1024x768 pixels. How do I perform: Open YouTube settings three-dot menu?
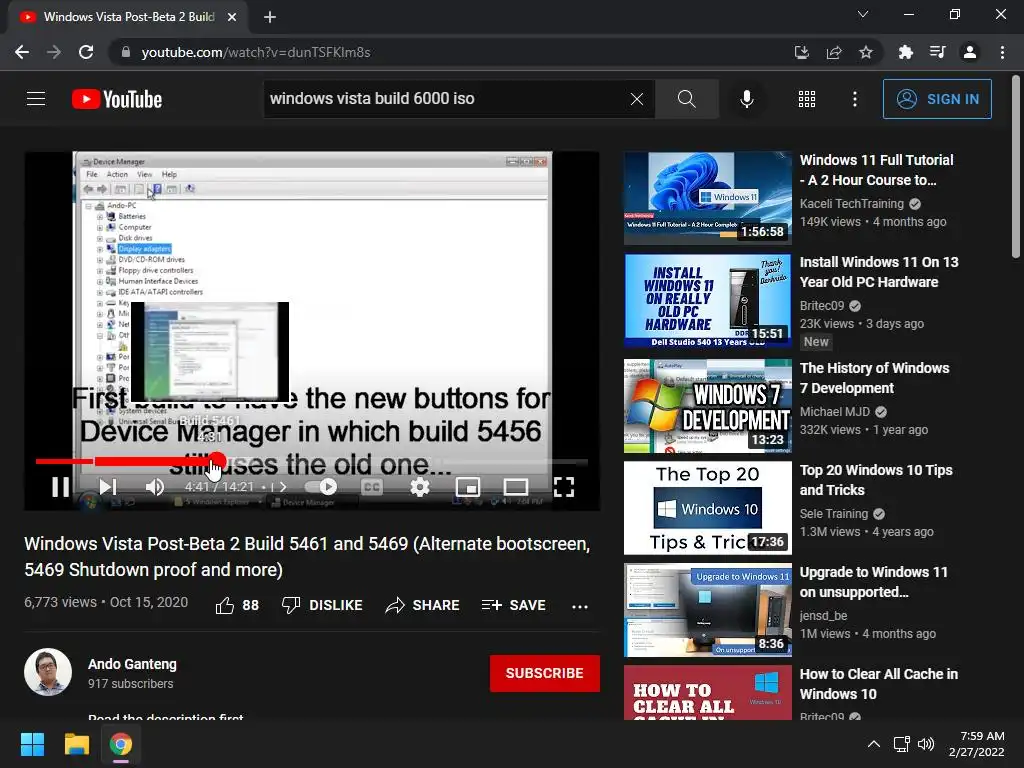click(855, 99)
